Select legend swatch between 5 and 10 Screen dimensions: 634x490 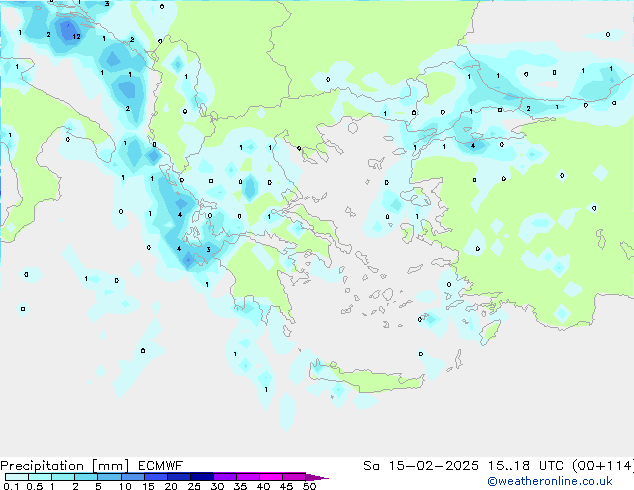(109, 477)
